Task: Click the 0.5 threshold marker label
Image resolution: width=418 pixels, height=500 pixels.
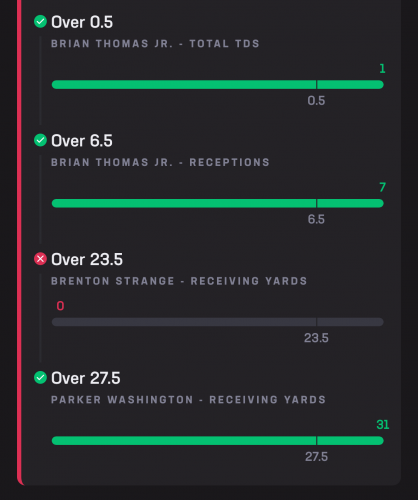Action: 316,101
